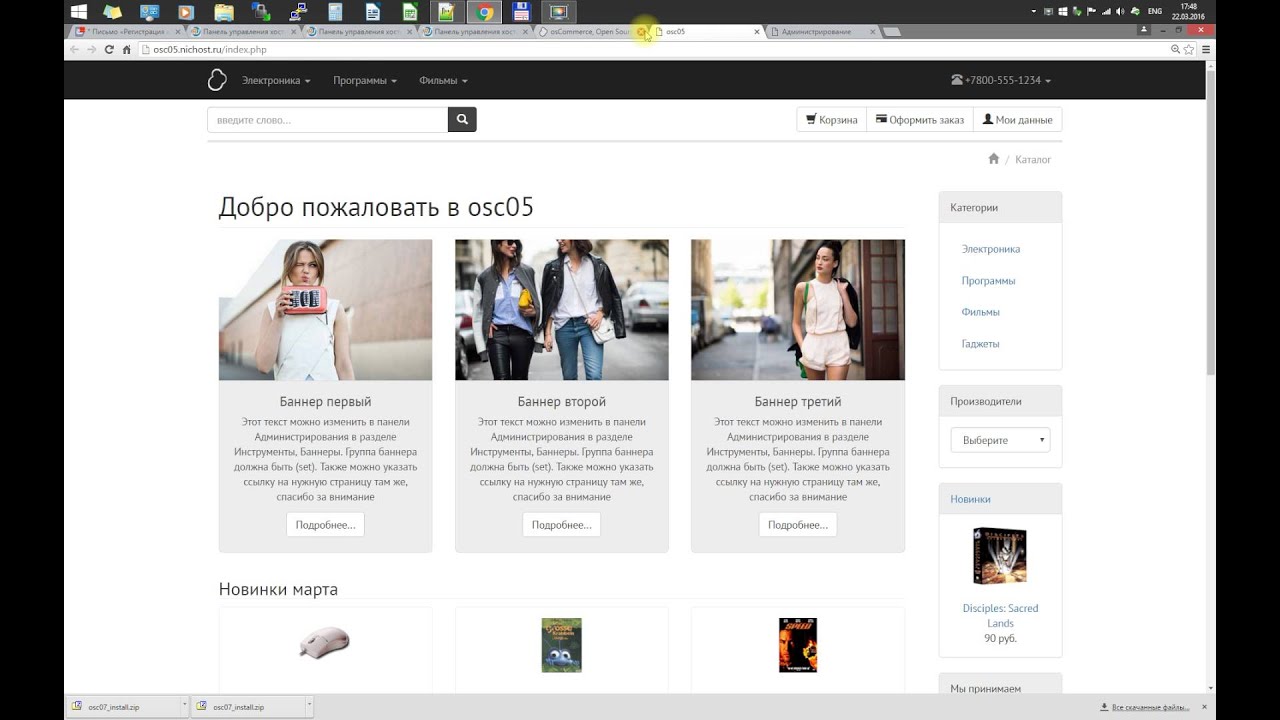Click Все скачанные файлы link
Viewport: 1280px width, 720px height.
coord(1151,707)
